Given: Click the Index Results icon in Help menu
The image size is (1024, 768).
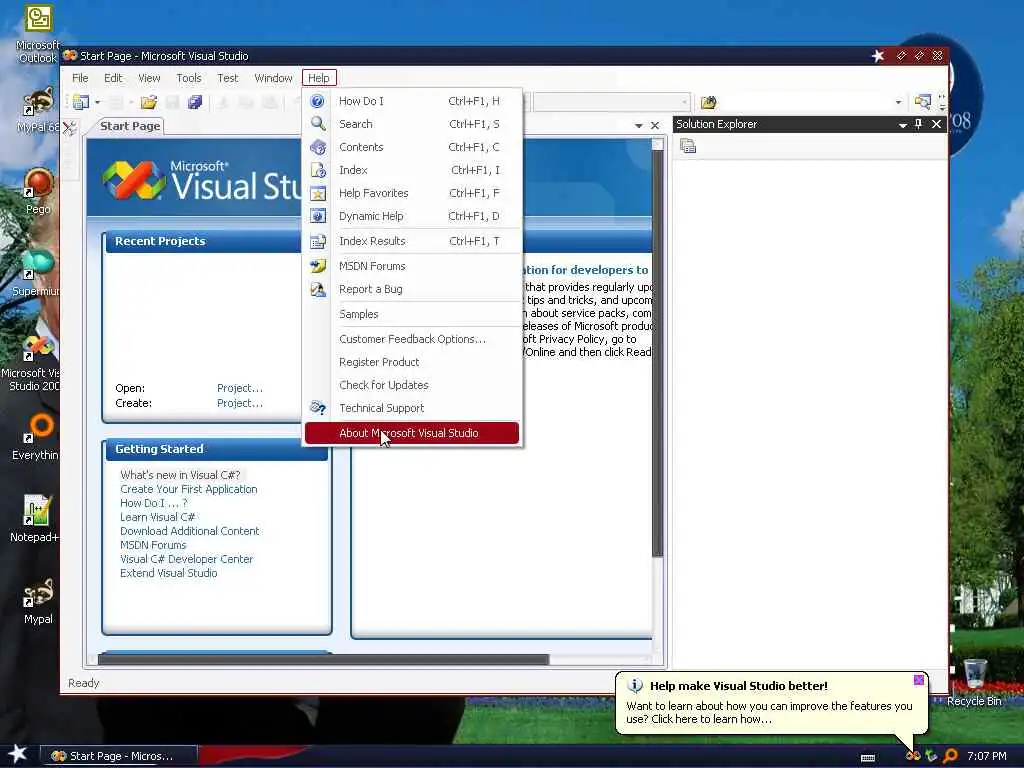Looking at the screenshot, I should 317,241.
